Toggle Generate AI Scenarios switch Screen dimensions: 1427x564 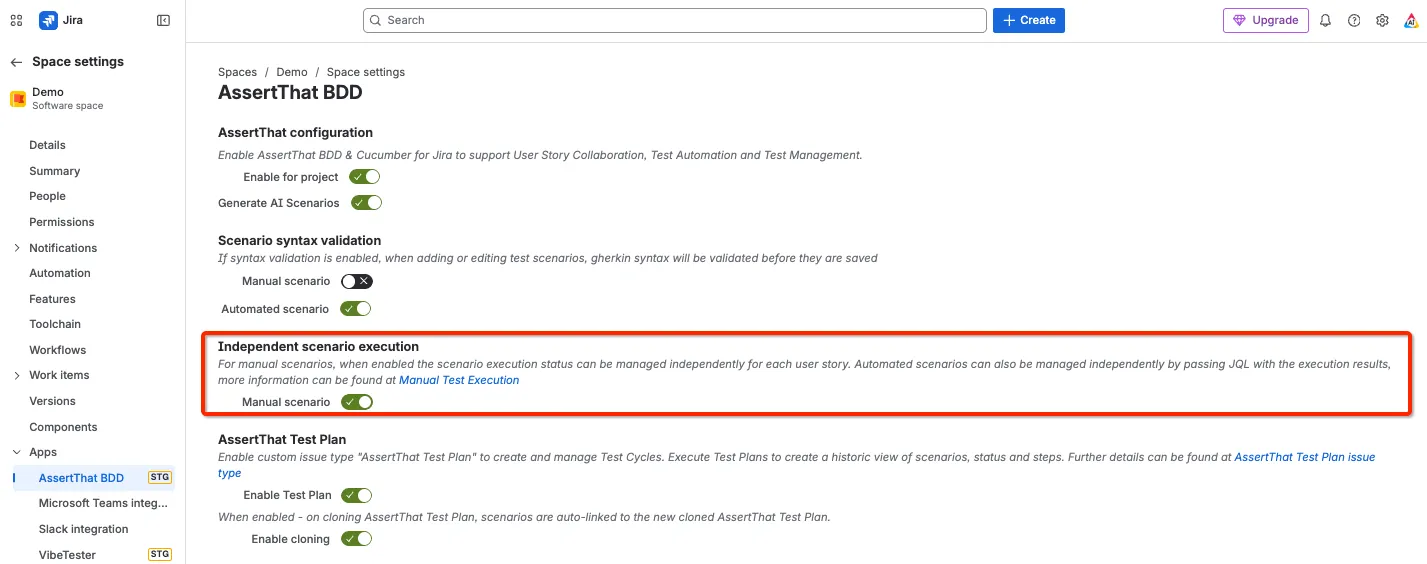367,203
